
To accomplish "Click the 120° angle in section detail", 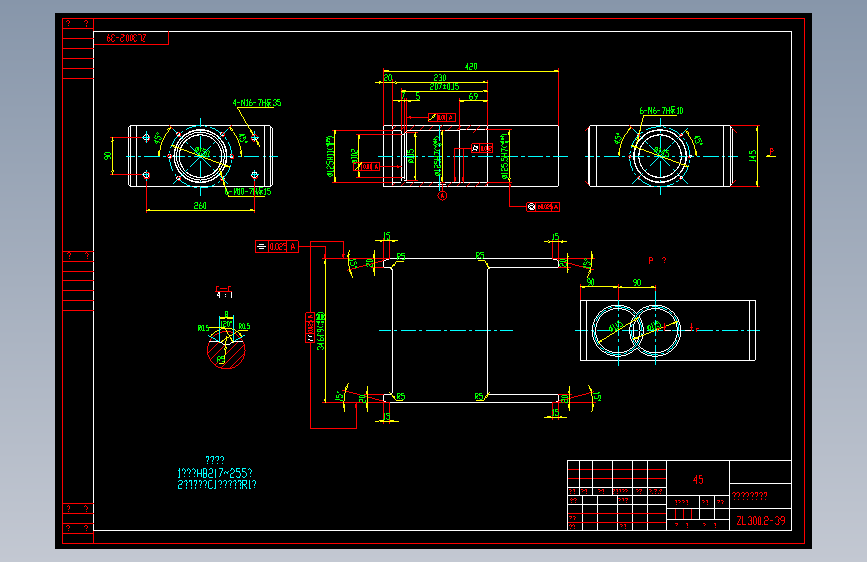I will [226, 324].
